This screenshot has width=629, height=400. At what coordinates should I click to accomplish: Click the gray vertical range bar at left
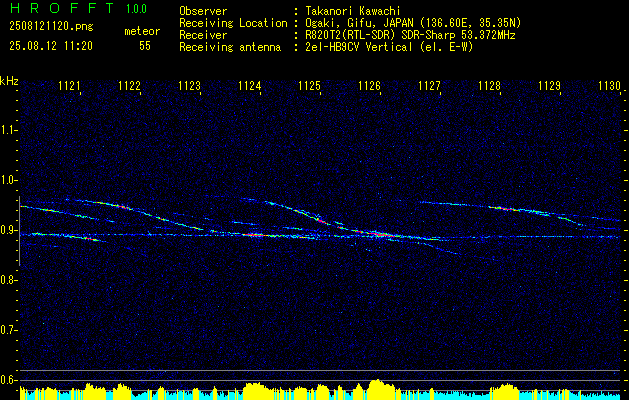point(19,231)
